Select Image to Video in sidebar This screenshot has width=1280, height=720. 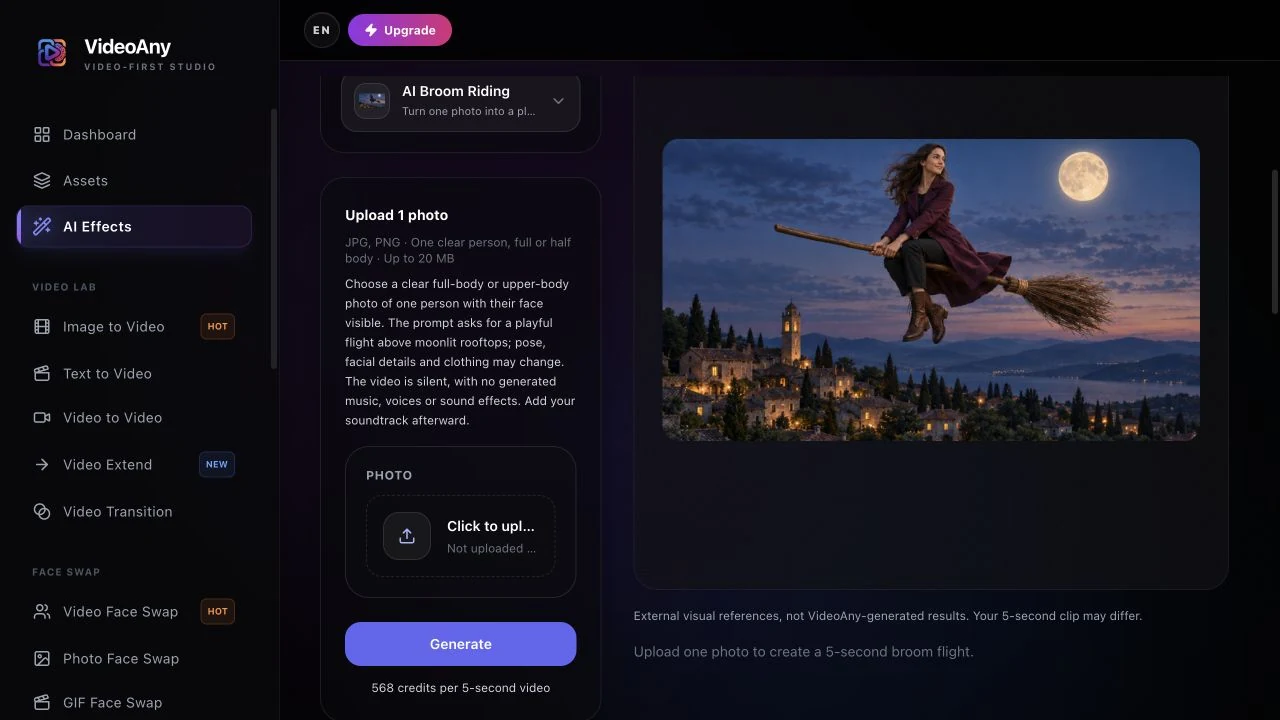pyautogui.click(x=134, y=327)
